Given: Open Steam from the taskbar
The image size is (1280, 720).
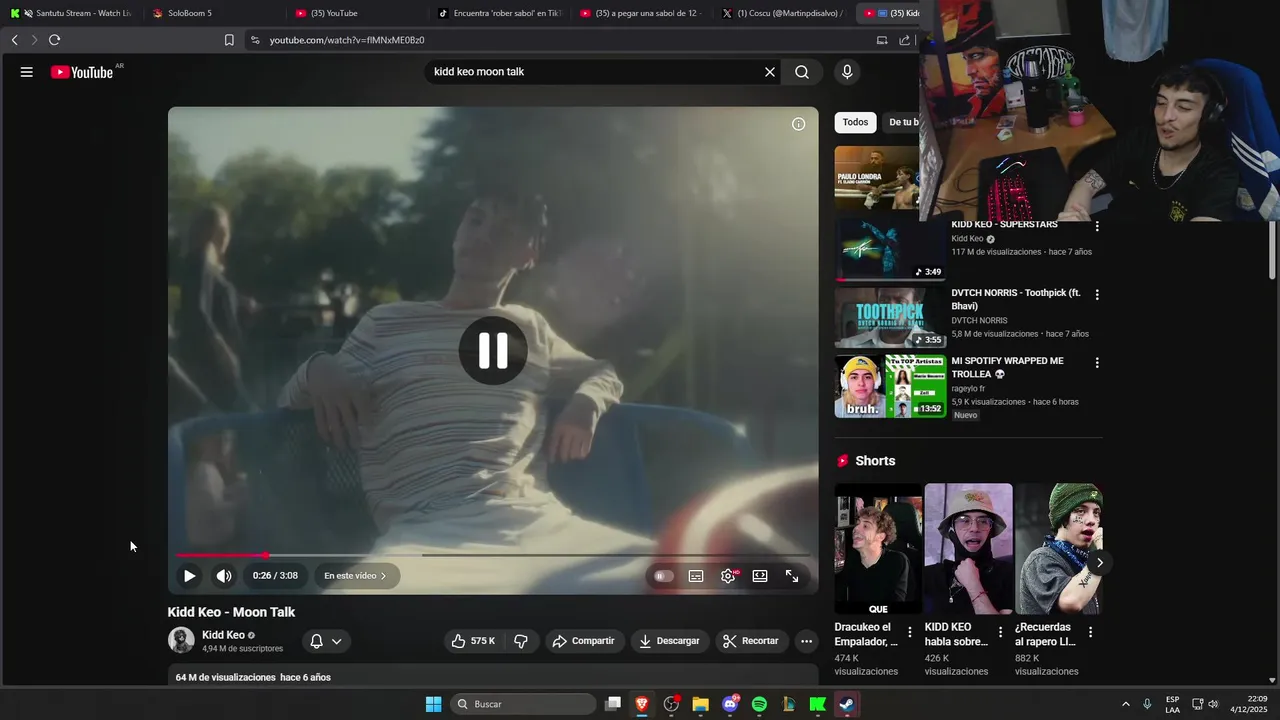Looking at the screenshot, I should 846,704.
